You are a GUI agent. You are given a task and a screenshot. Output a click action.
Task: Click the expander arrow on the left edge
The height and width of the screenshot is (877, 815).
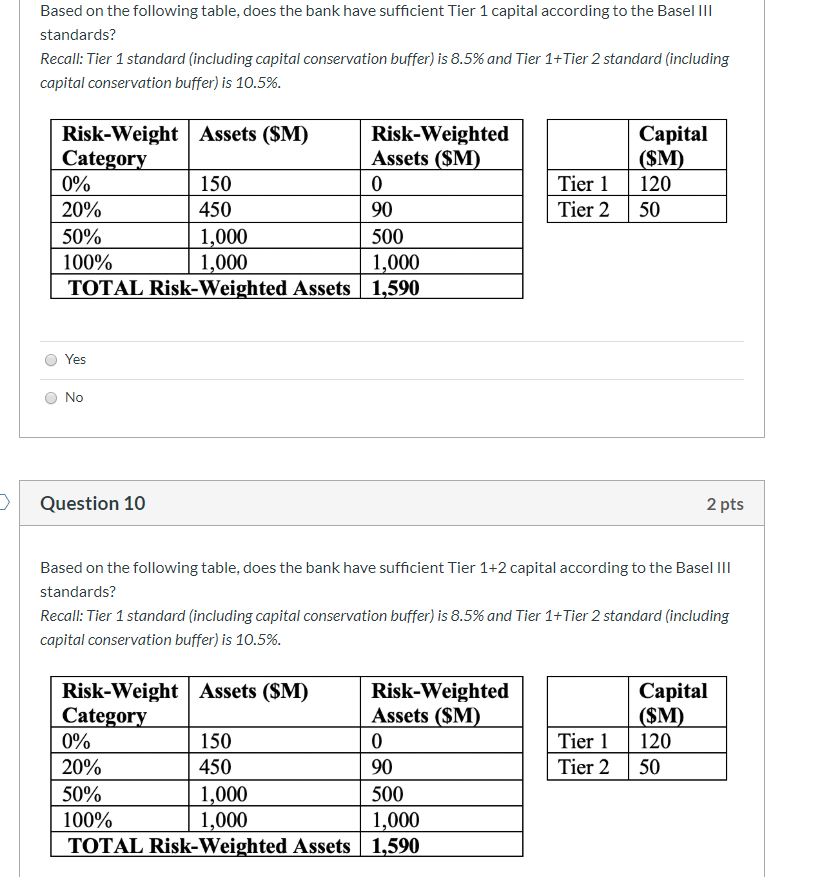(4, 502)
